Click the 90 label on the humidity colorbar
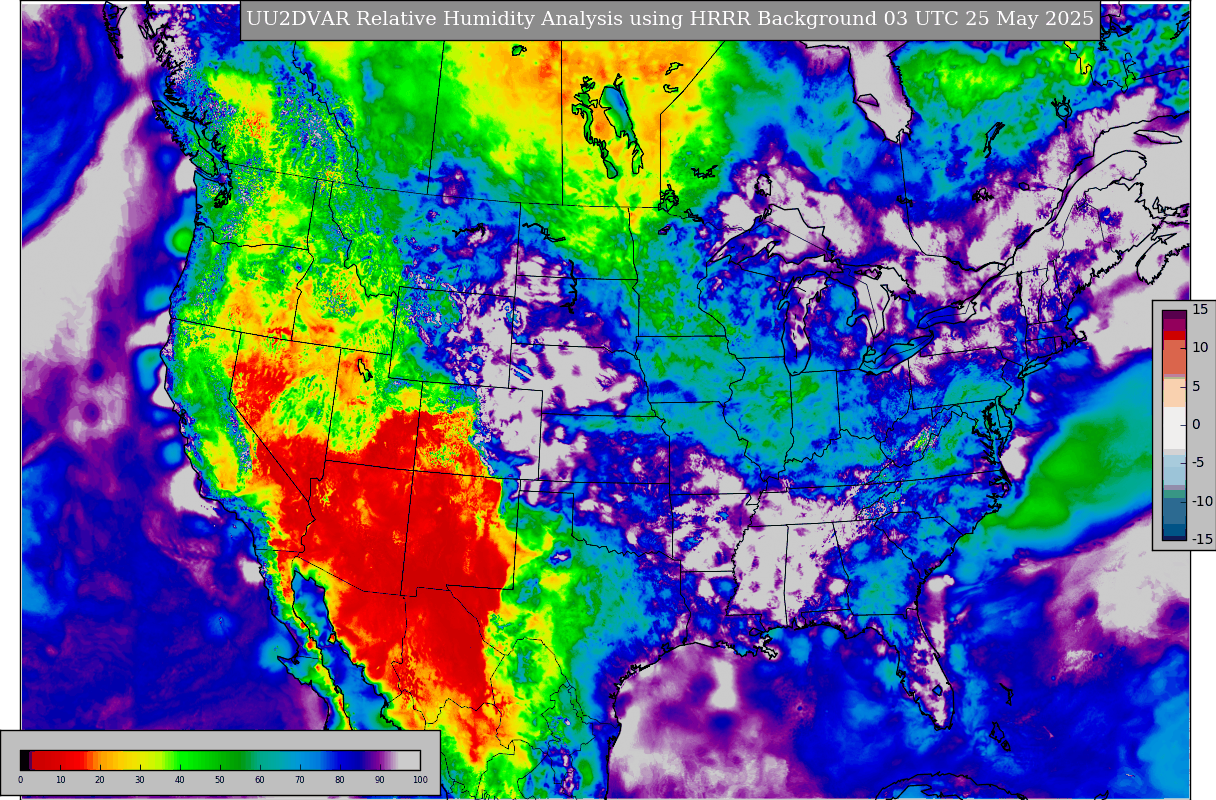 [380, 780]
